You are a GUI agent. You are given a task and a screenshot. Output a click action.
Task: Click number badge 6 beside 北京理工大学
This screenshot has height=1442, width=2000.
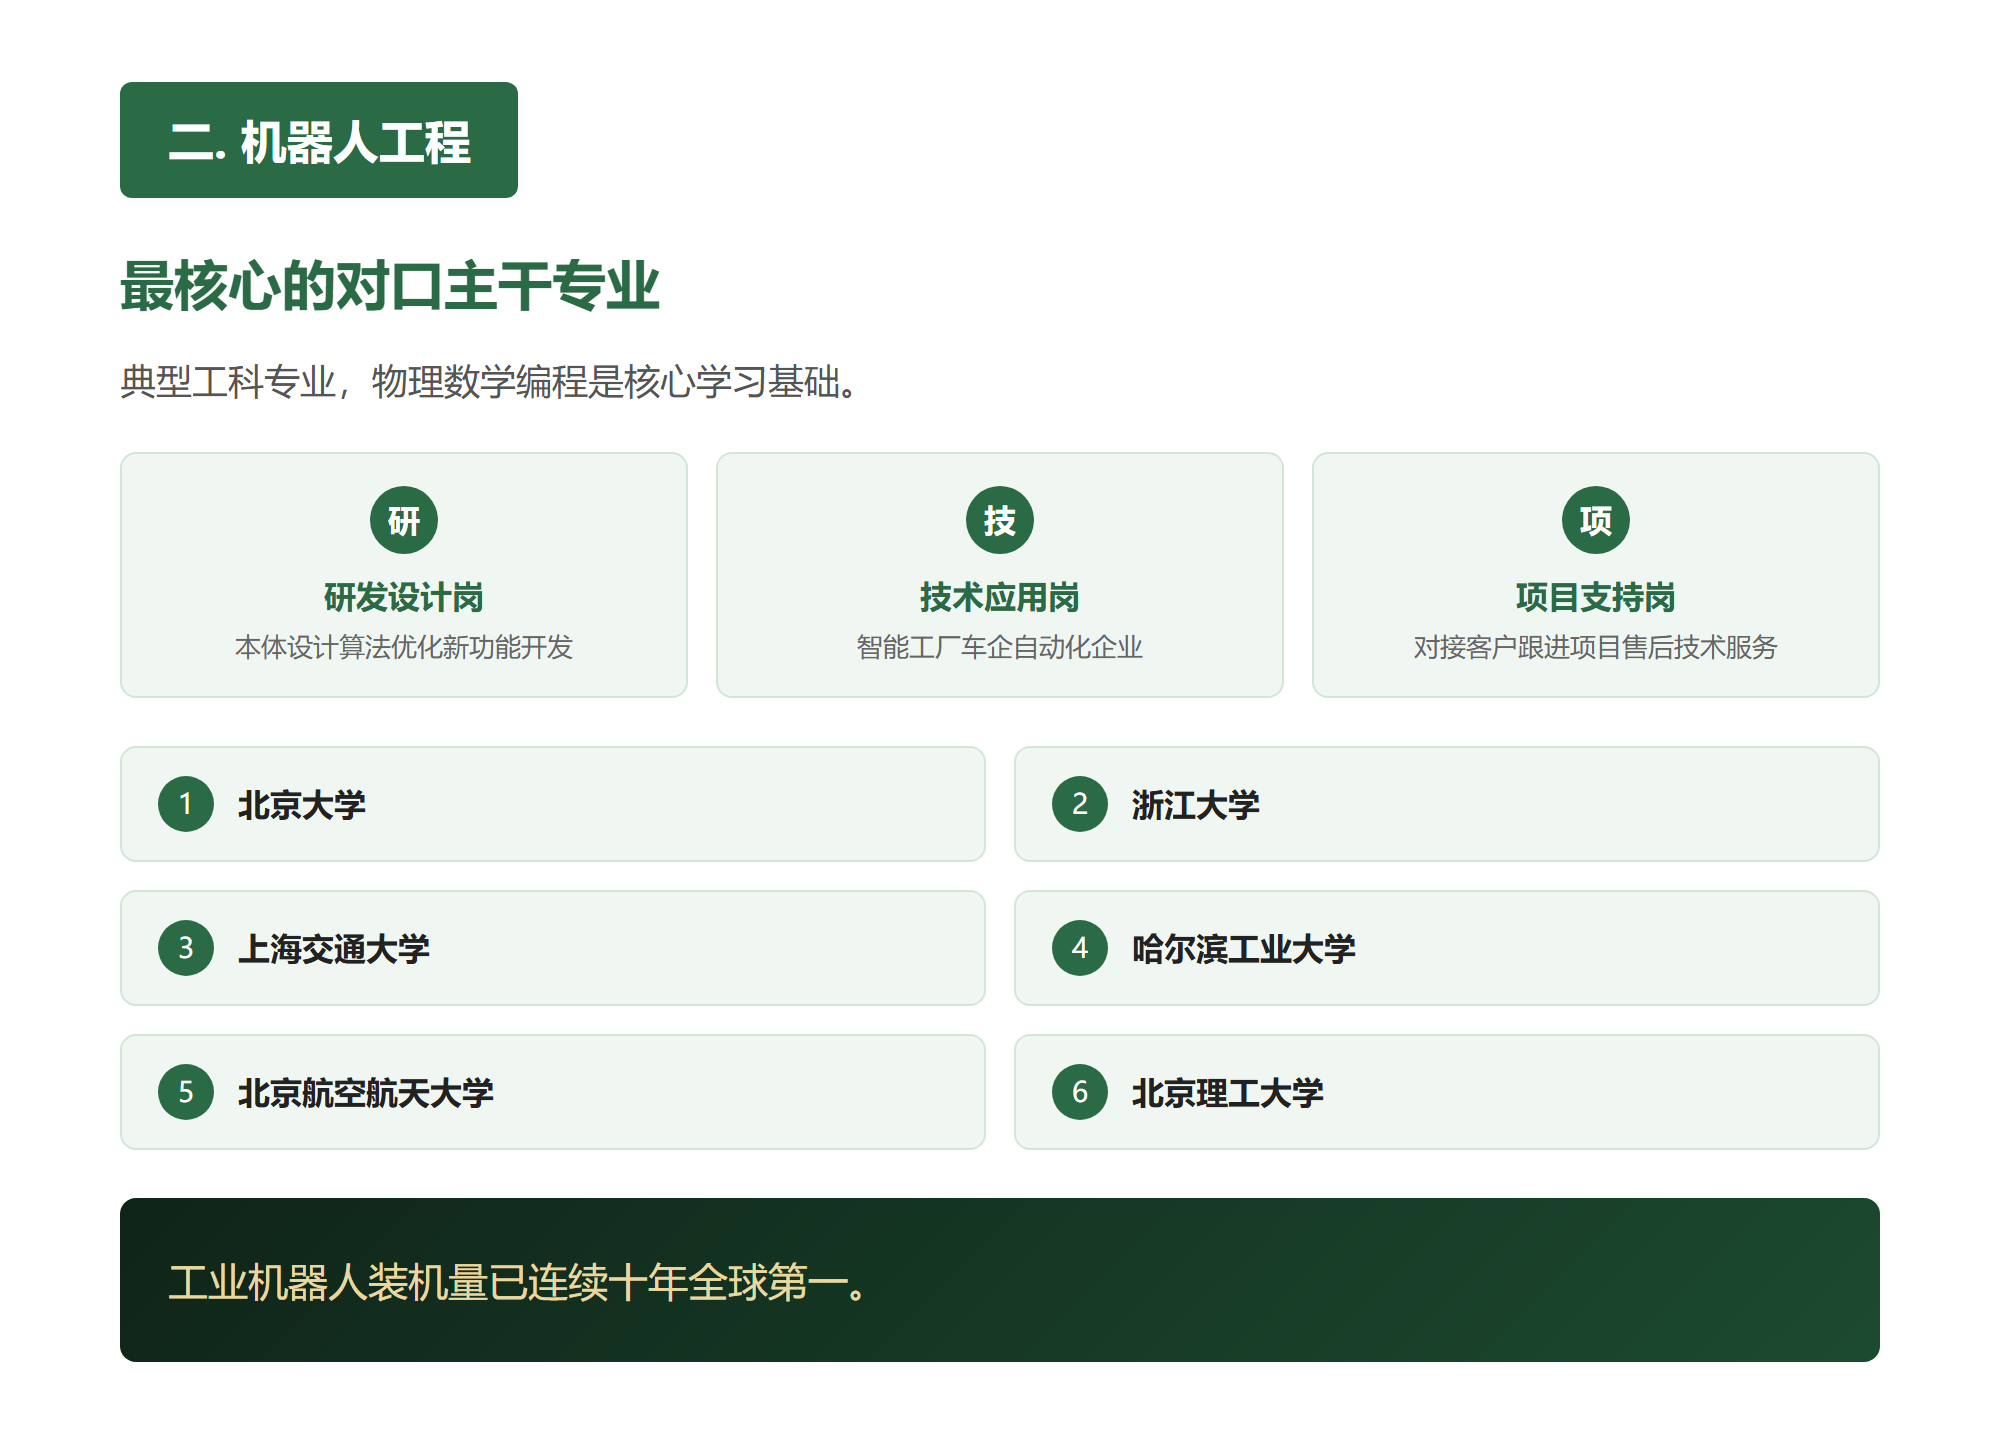coord(1080,1092)
